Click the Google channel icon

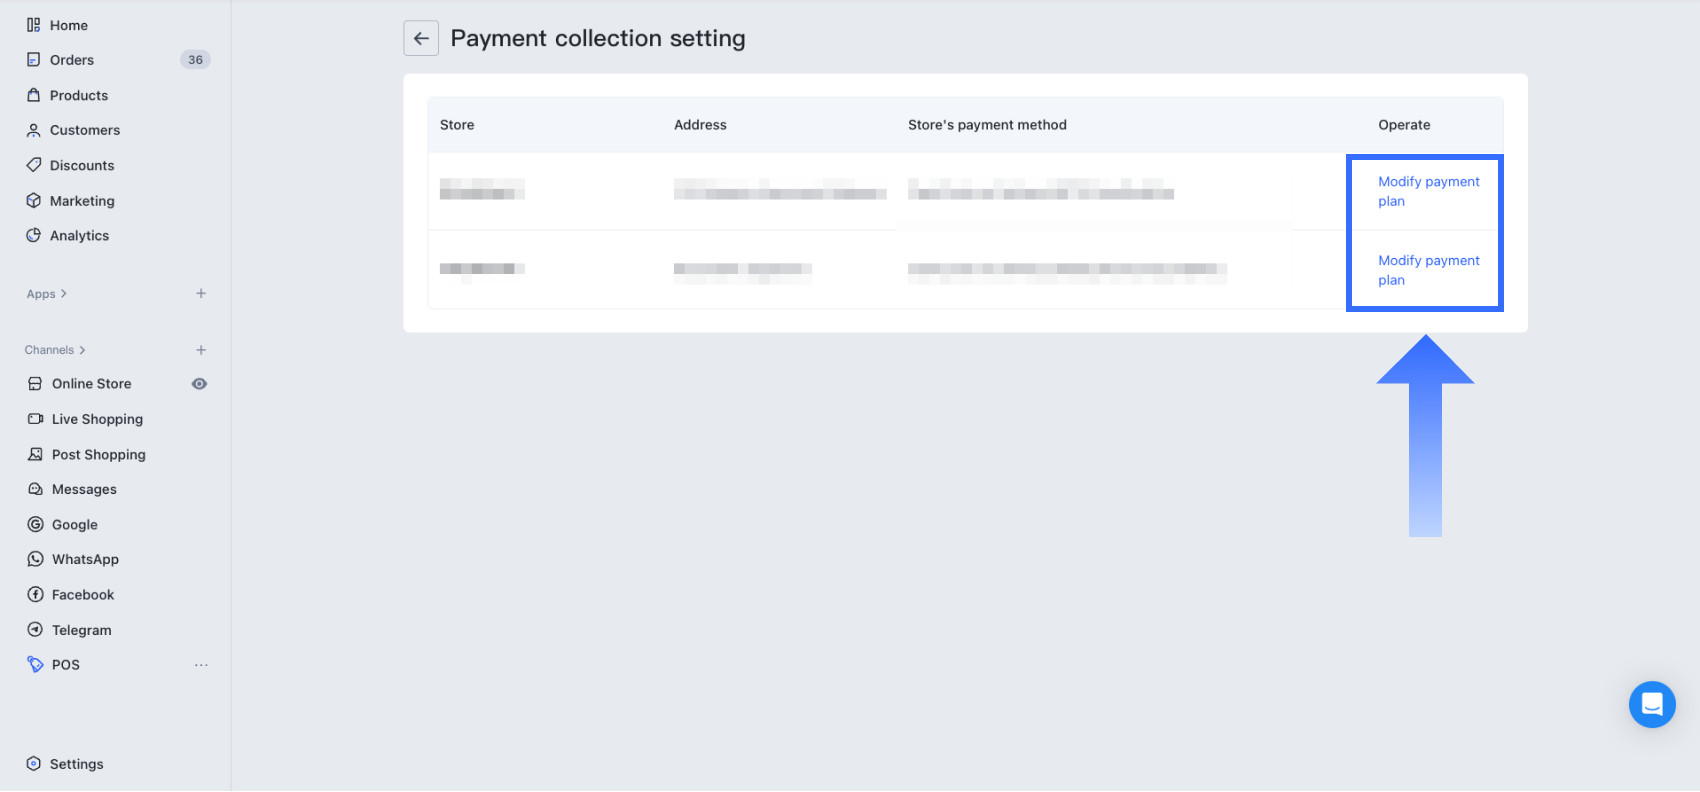click(36, 524)
